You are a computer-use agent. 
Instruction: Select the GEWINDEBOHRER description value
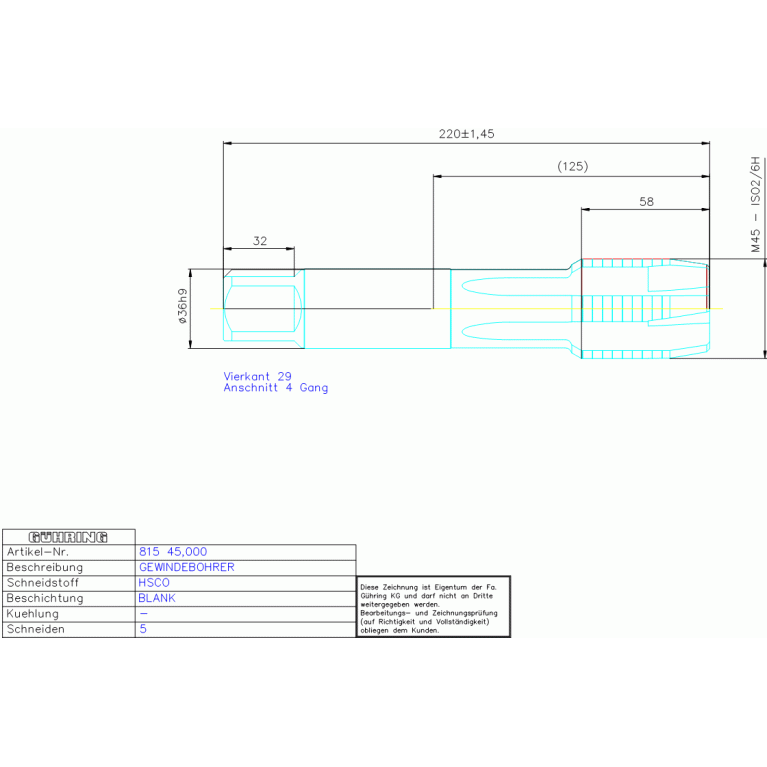point(186,567)
